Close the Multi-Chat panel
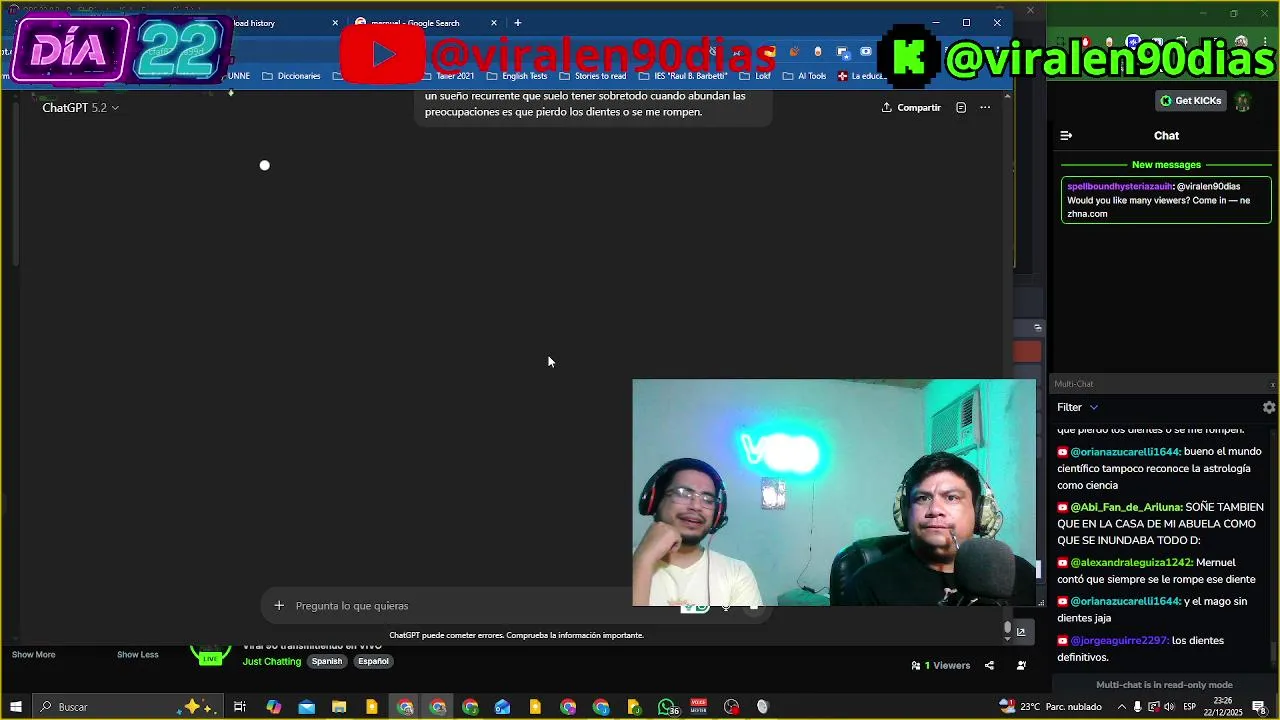This screenshot has height=720, width=1280. (1273, 384)
